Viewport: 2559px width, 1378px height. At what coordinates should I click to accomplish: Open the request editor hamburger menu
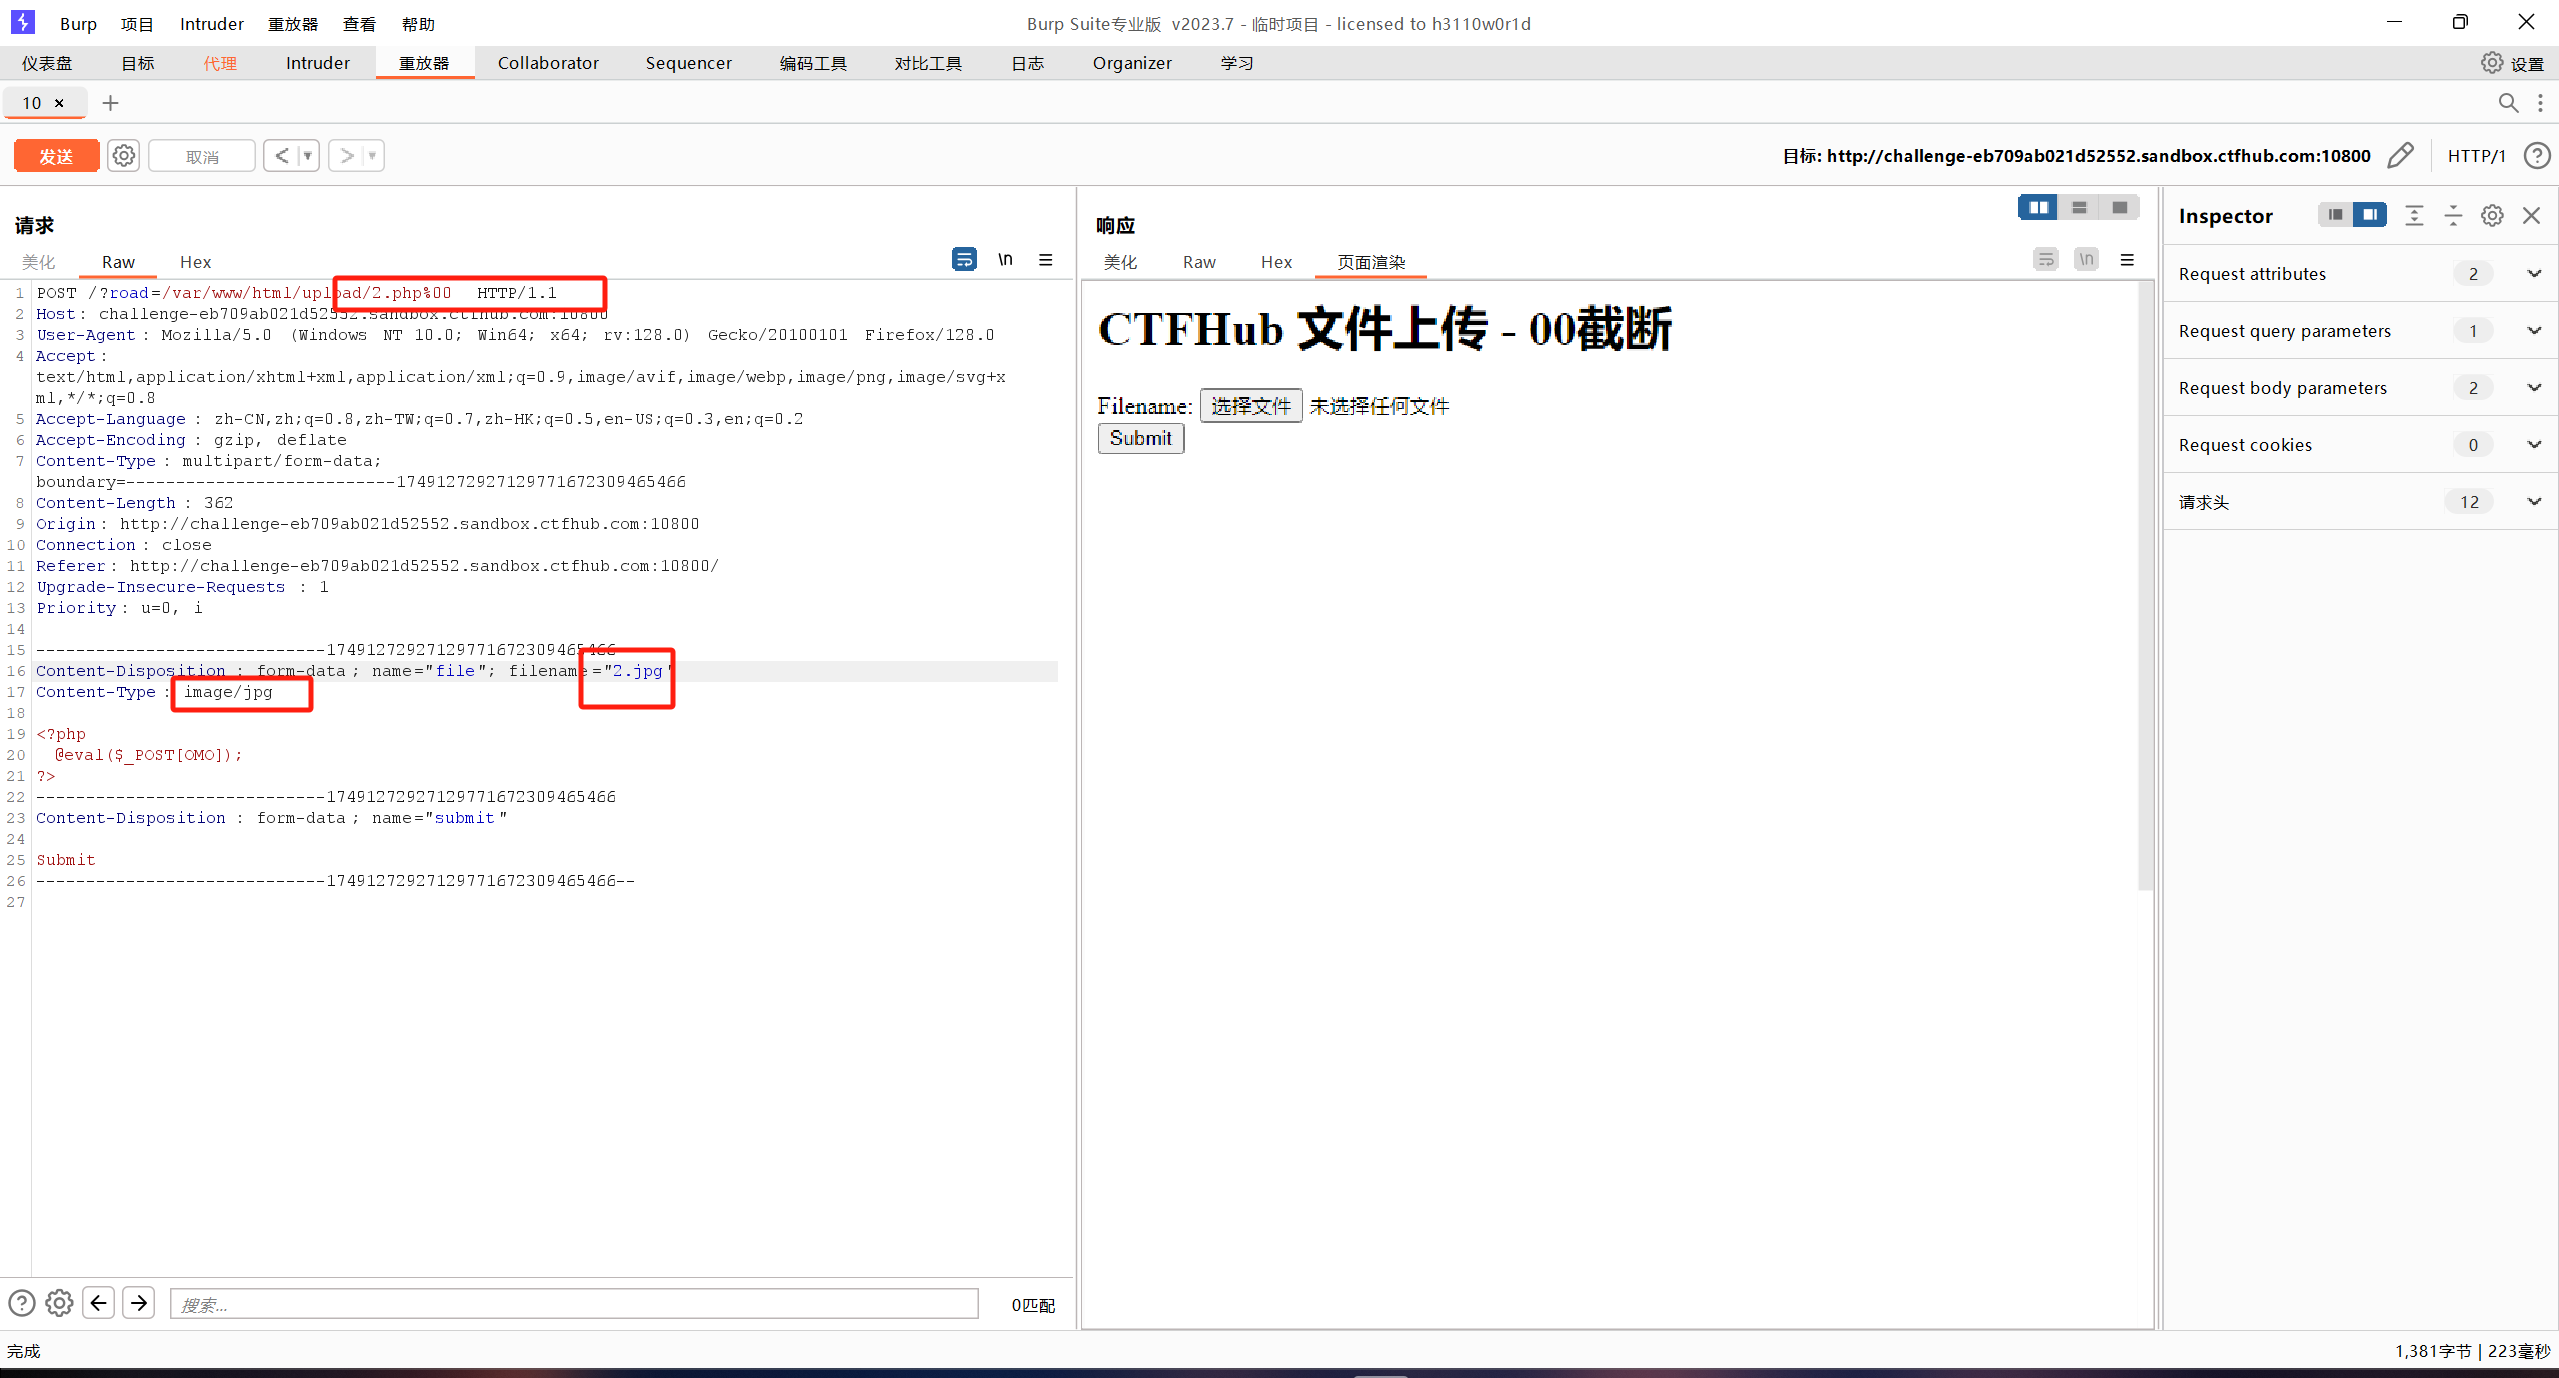tap(1046, 260)
